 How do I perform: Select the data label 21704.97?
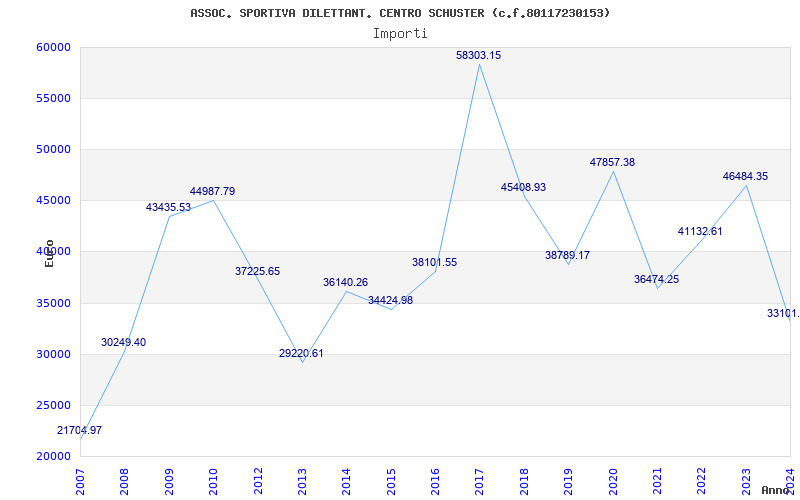tap(79, 430)
